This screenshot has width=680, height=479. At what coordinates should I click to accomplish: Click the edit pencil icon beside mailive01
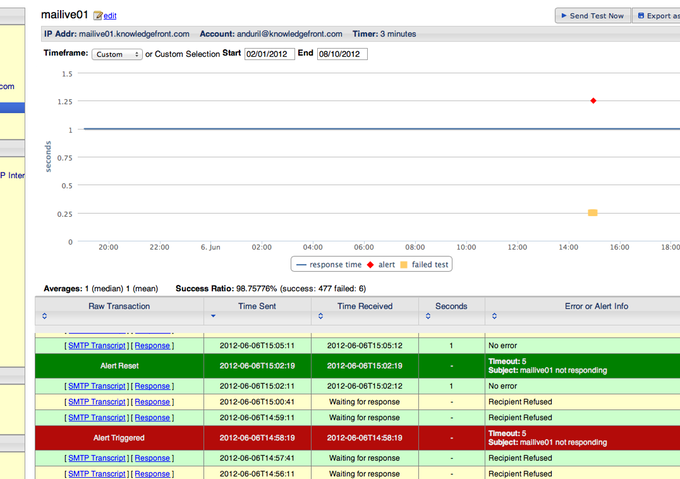pos(98,16)
